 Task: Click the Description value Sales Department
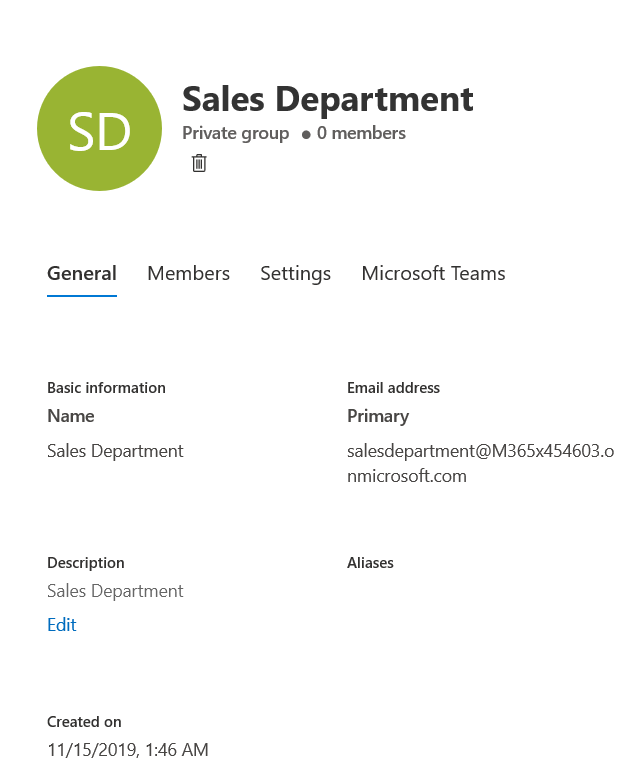pyautogui.click(x=115, y=591)
